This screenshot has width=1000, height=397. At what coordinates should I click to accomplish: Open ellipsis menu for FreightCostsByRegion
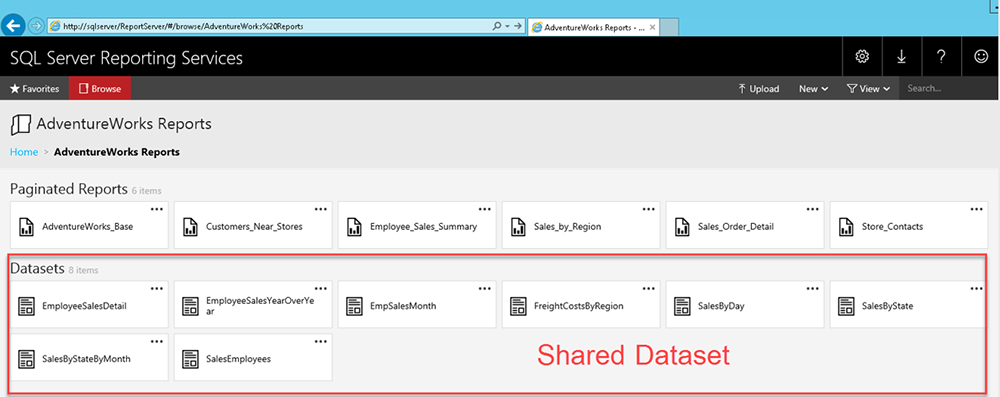point(649,288)
